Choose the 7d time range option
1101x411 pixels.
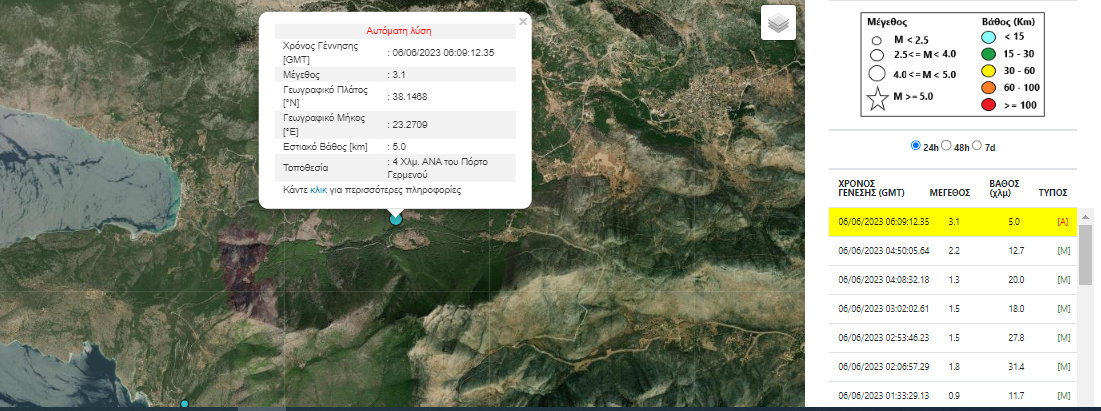978,146
